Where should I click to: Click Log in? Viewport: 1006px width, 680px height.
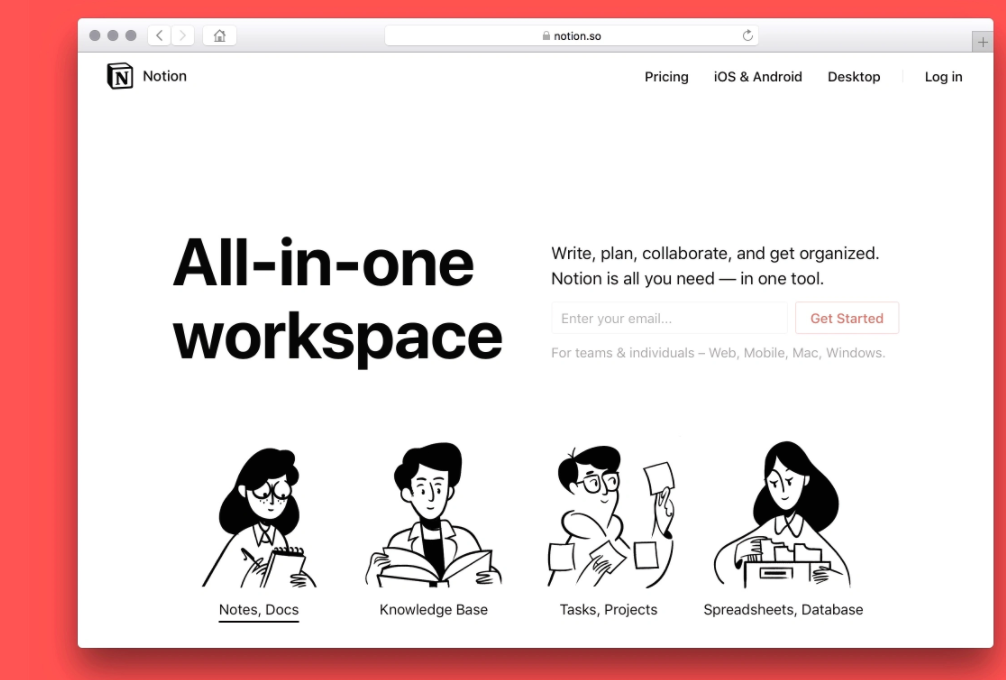click(943, 77)
